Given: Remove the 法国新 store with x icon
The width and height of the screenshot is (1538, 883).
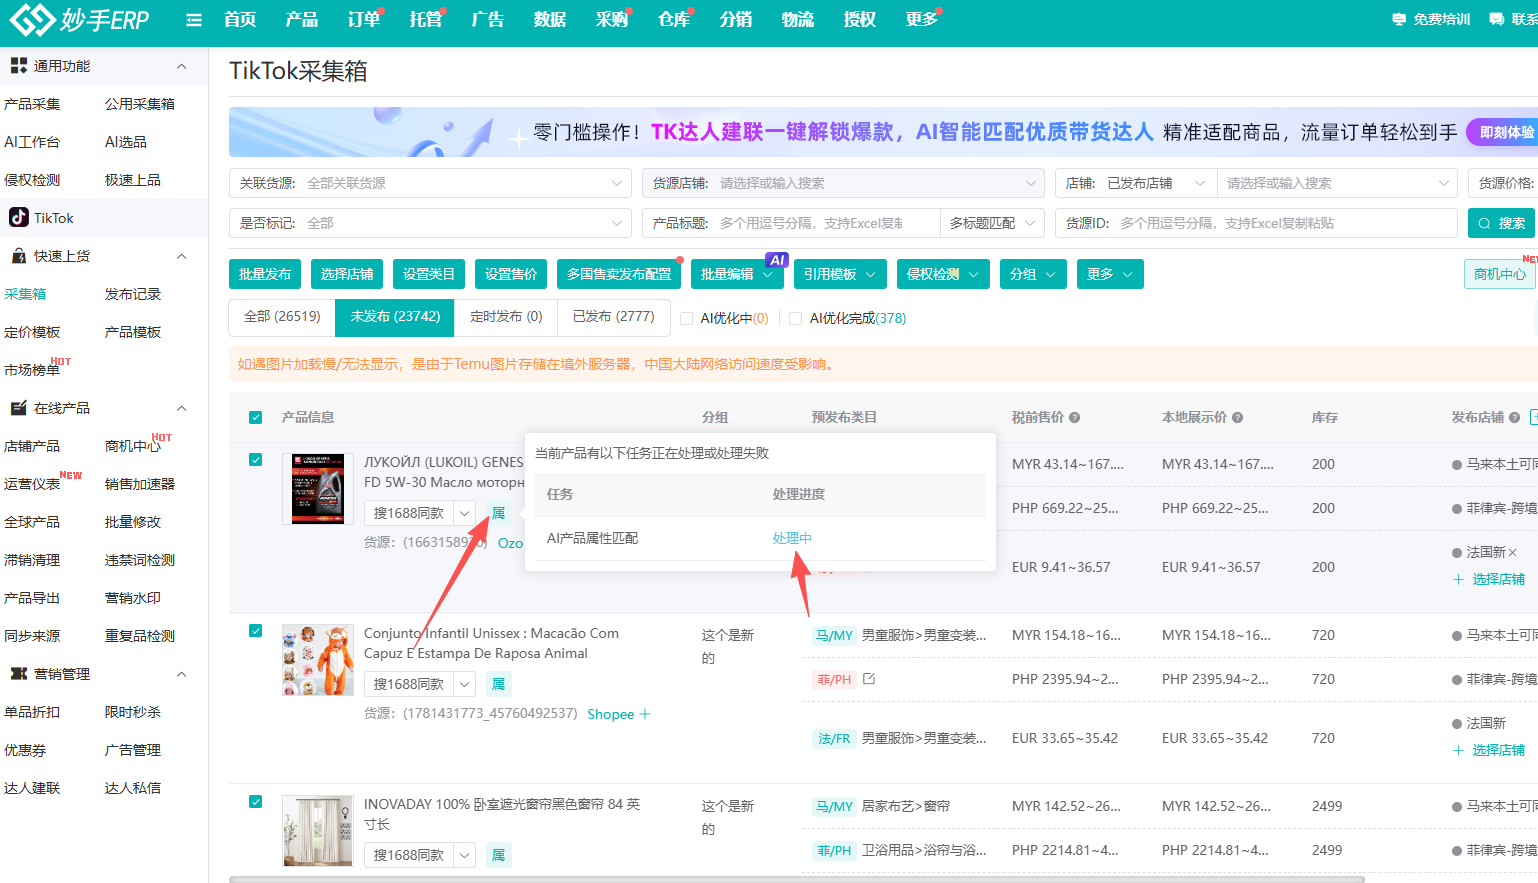Looking at the screenshot, I should point(1512,553).
